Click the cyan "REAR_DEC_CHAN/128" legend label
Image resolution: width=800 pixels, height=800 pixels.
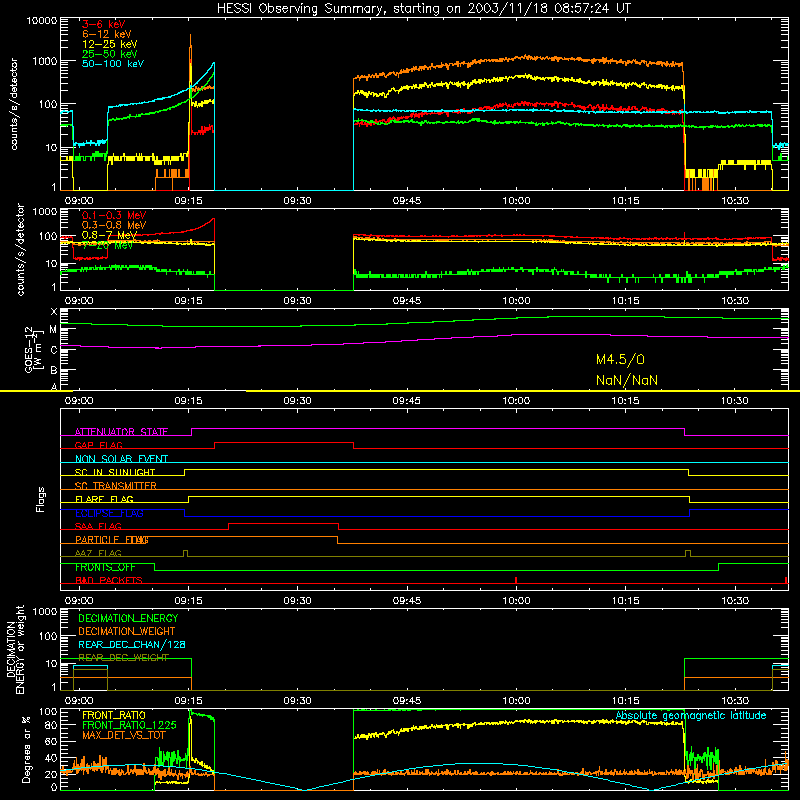click(x=132, y=645)
